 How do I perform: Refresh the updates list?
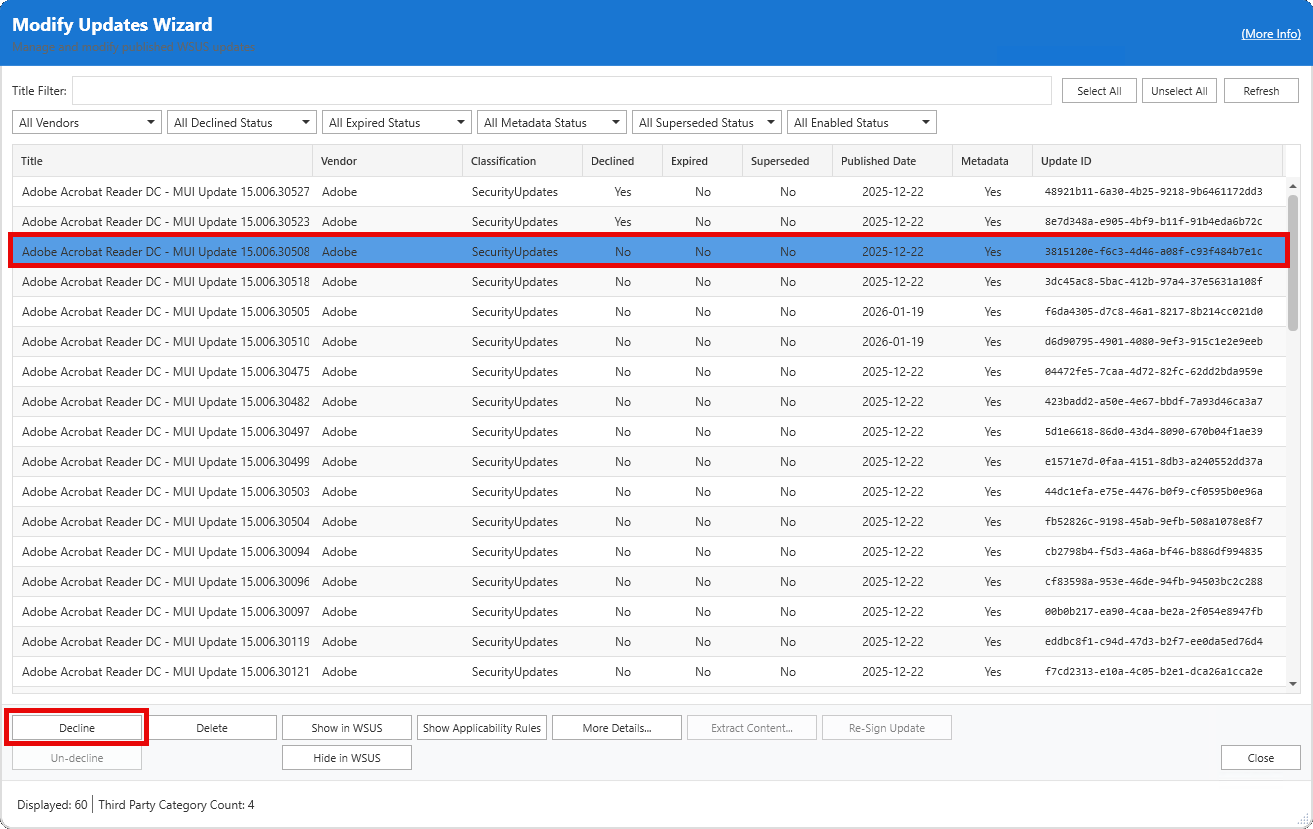click(1261, 91)
